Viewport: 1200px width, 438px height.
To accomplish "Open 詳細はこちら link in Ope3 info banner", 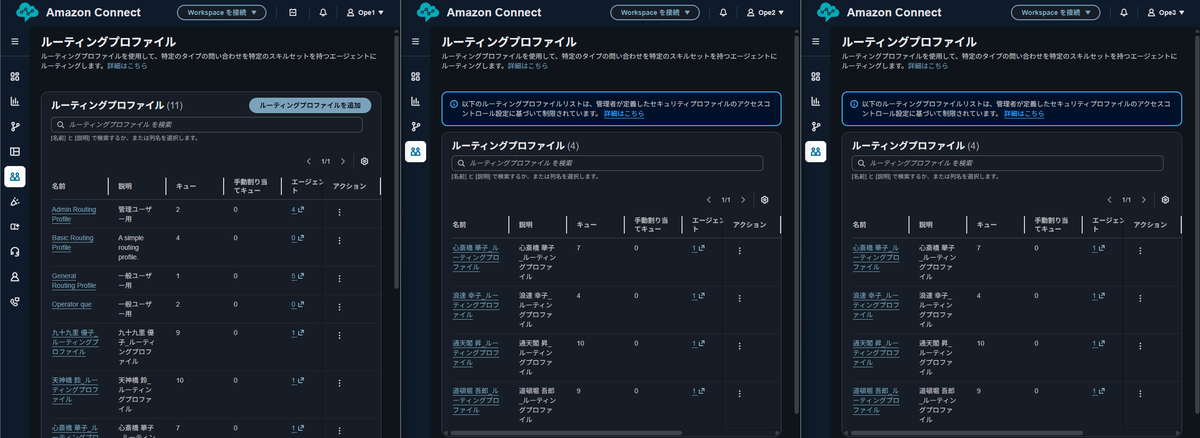I will pos(1025,114).
